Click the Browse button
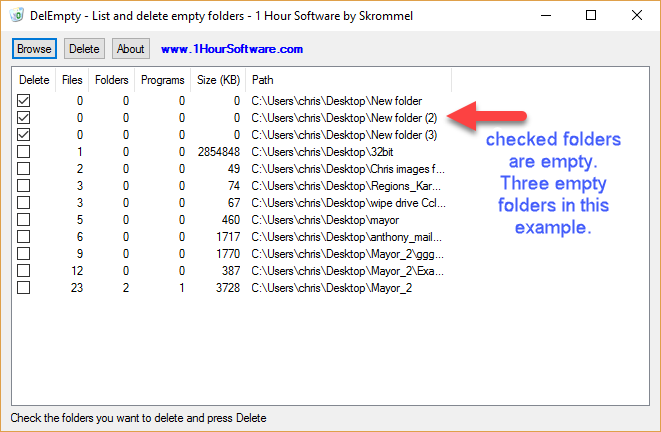Screen dimensions: 661x432 [x=34, y=49]
